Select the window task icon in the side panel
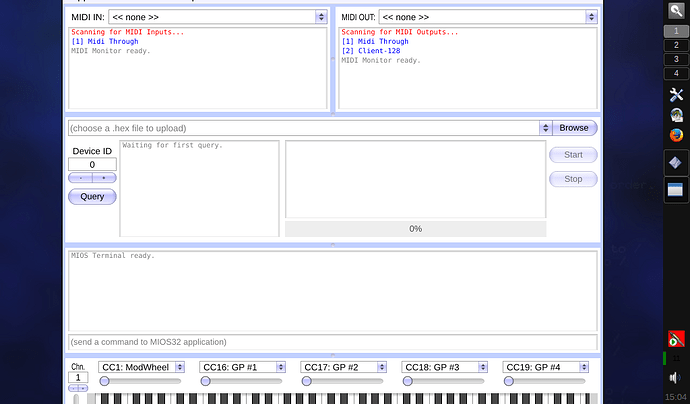 [675, 190]
